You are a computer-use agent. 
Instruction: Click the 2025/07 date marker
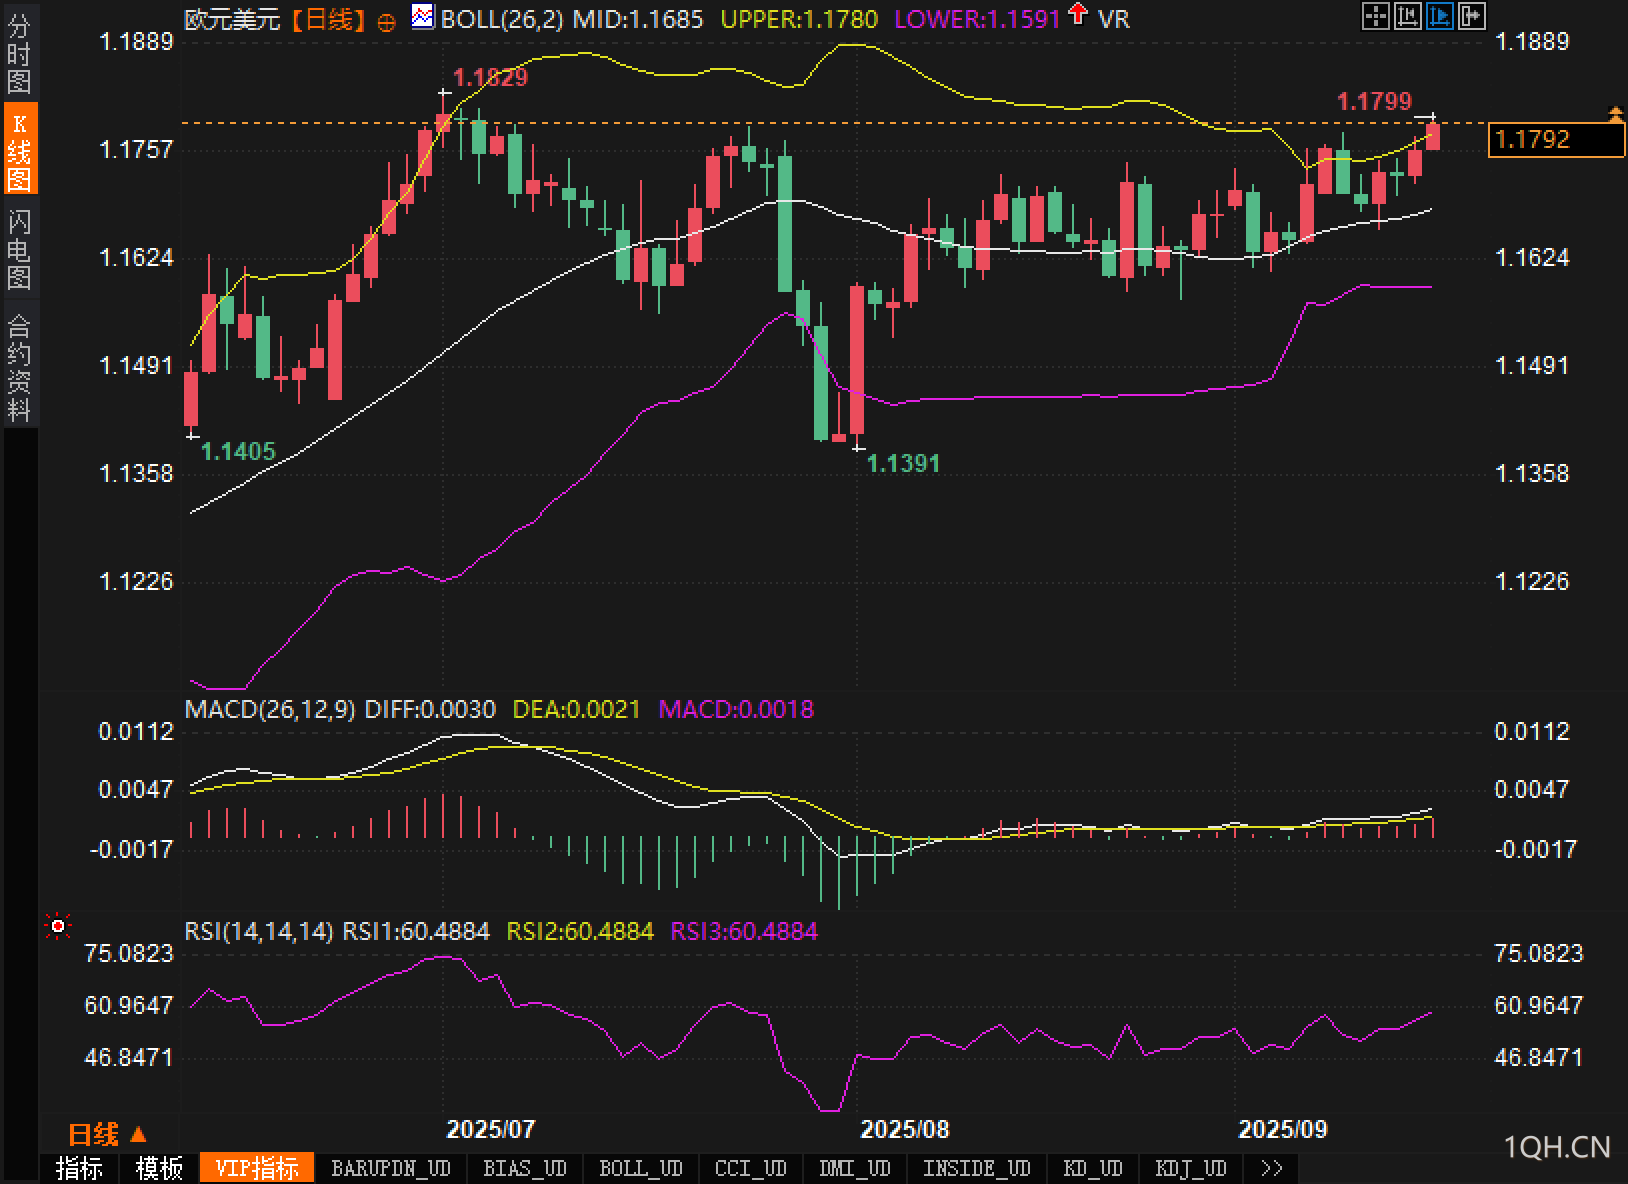pyautogui.click(x=490, y=1129)
